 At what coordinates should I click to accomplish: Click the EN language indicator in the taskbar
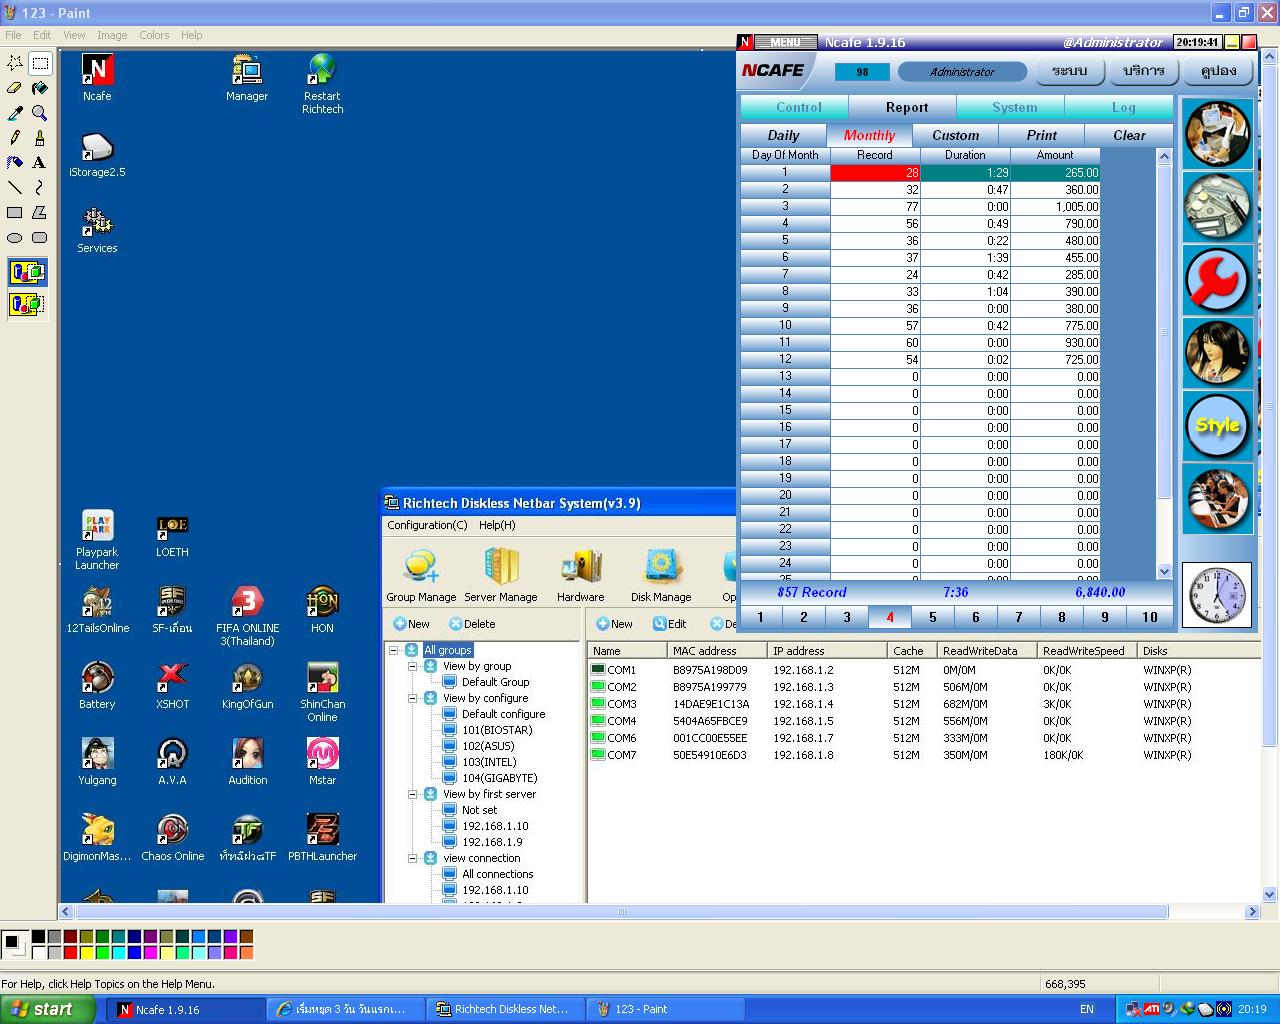1087,1009
